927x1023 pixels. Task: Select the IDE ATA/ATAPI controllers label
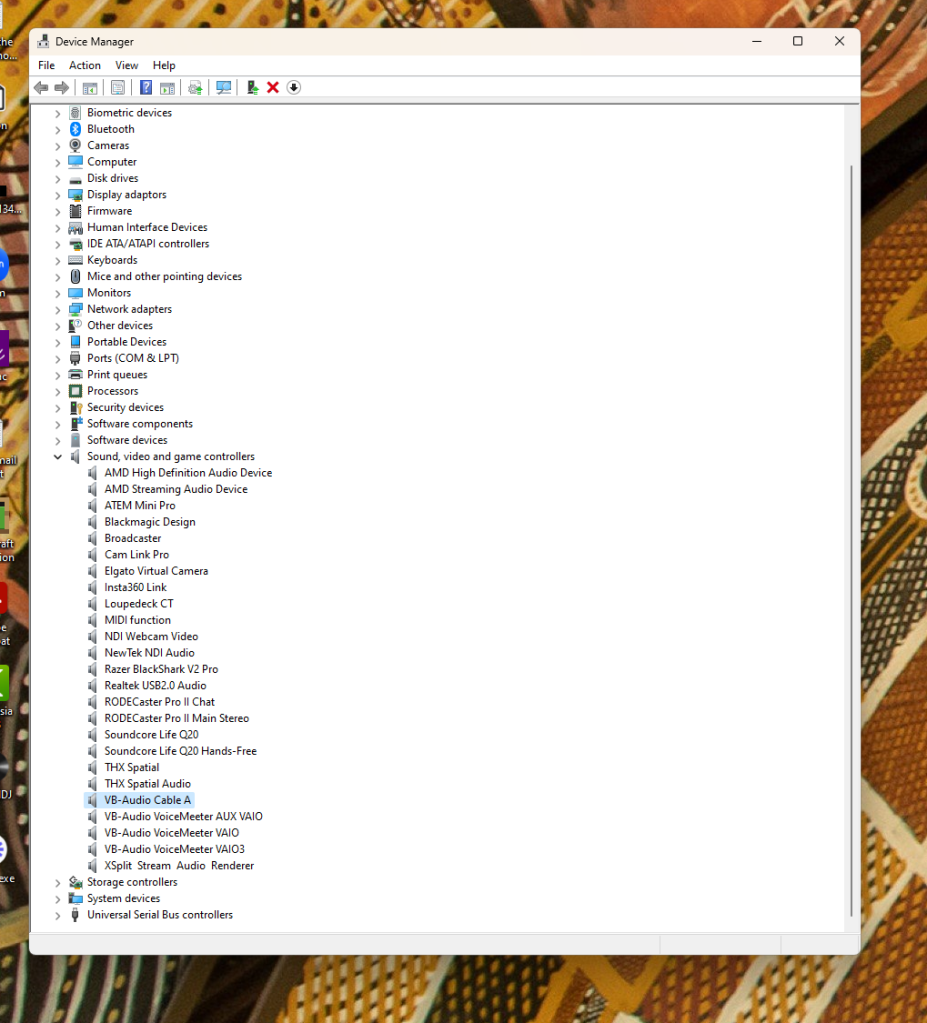148,243
